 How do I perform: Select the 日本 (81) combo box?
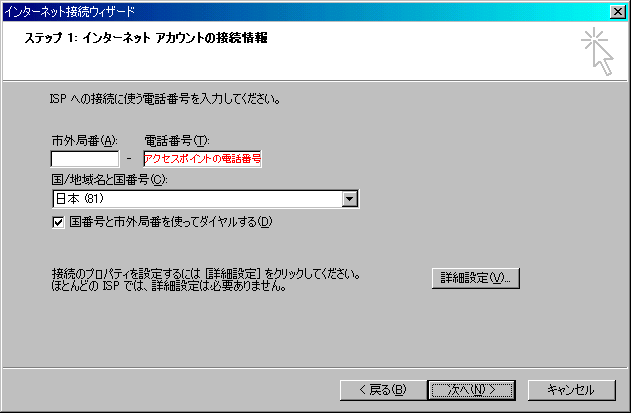click(206, 199)
